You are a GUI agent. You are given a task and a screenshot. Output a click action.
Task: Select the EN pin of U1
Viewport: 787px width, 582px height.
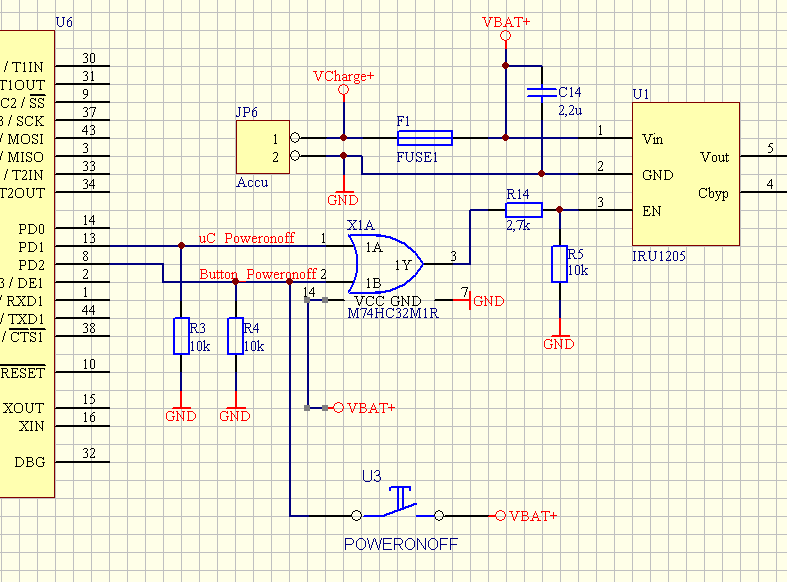point(652,211)
